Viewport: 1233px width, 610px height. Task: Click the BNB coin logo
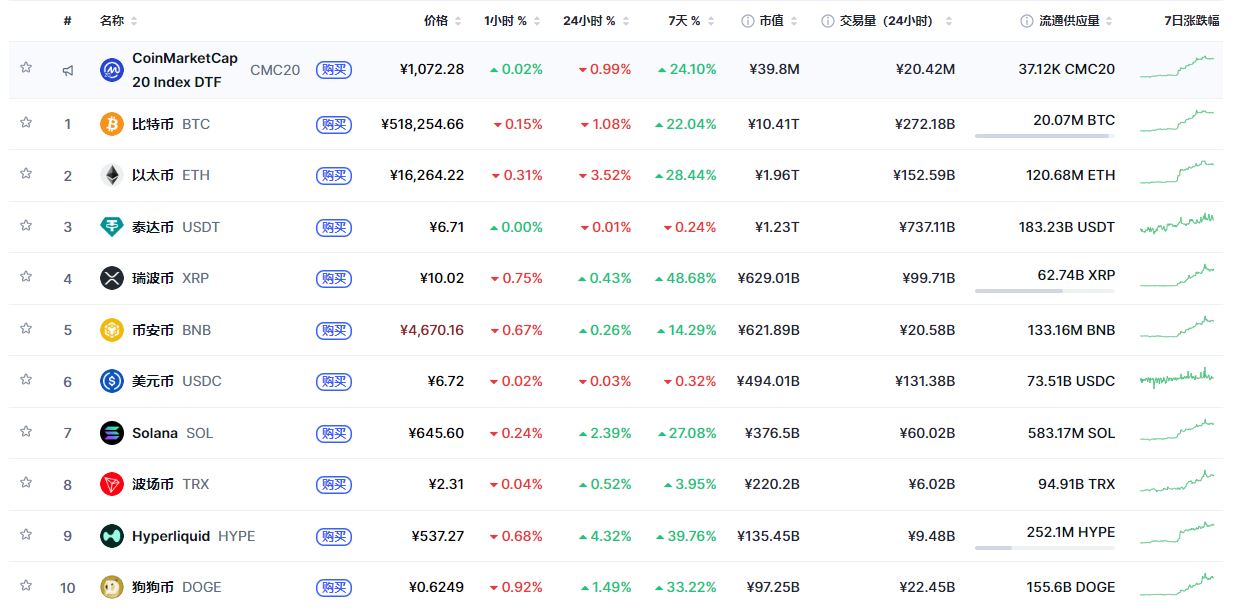[112, 330]
